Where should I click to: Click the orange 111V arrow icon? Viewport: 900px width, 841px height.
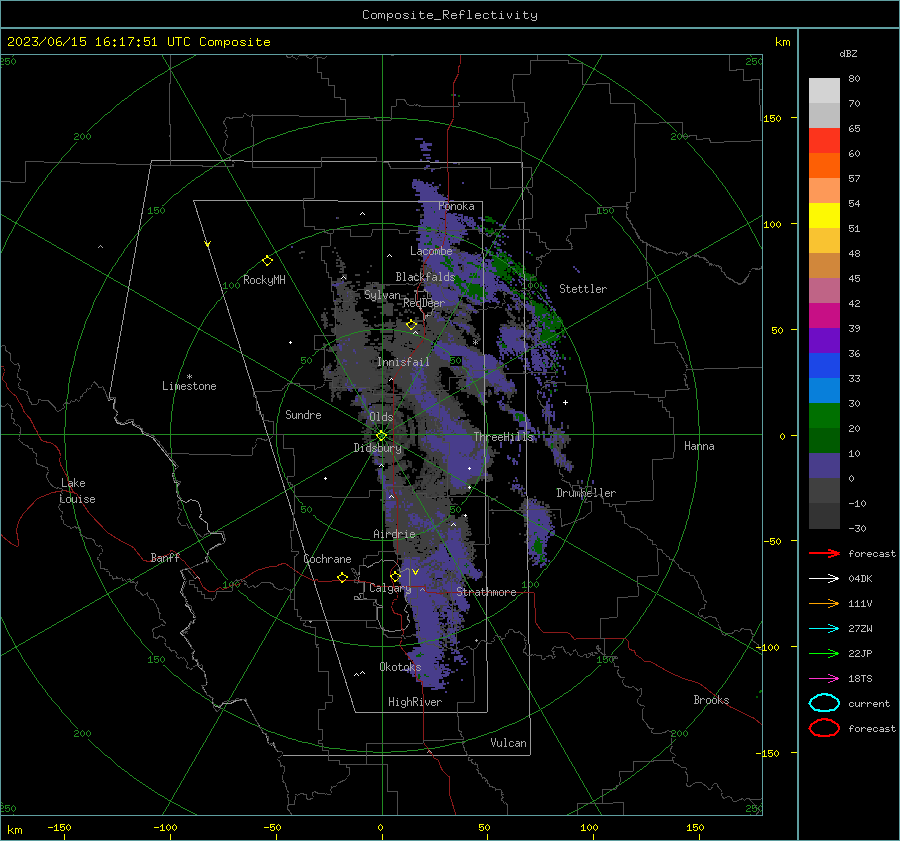(824, 603)
